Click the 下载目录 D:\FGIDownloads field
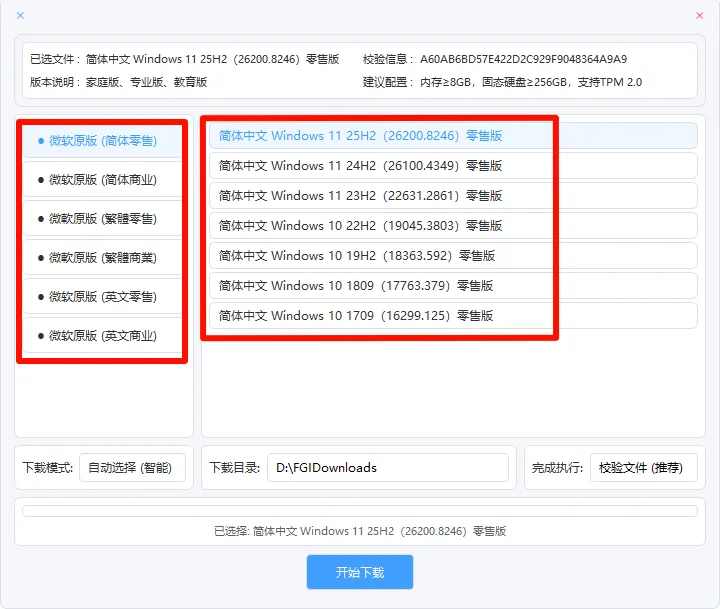The height and width of the screenshot is (609, 720). (x=388, y=468)
